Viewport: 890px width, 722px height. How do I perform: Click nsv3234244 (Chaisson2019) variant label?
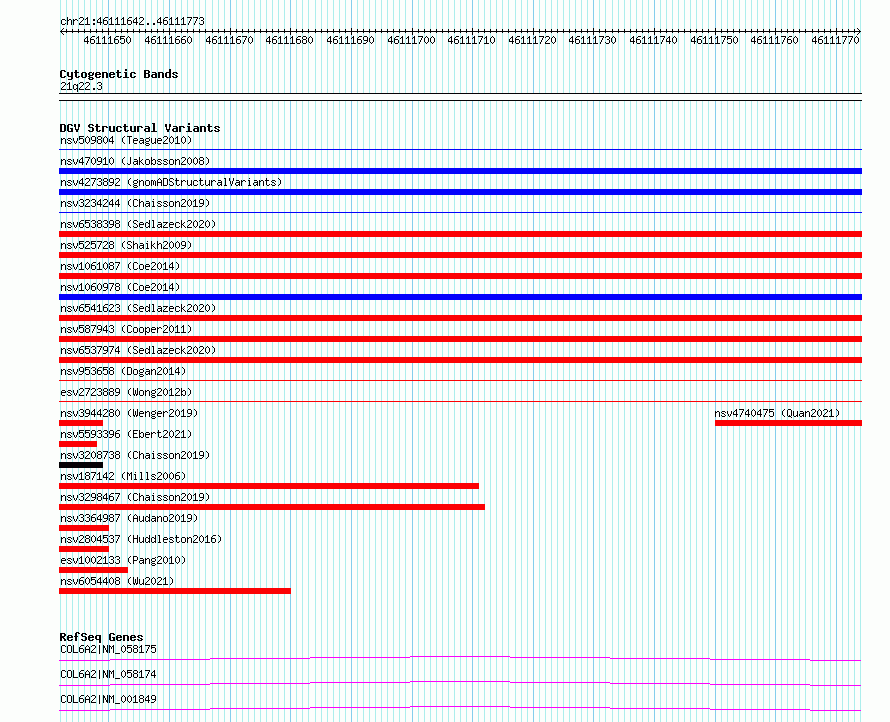135,203
